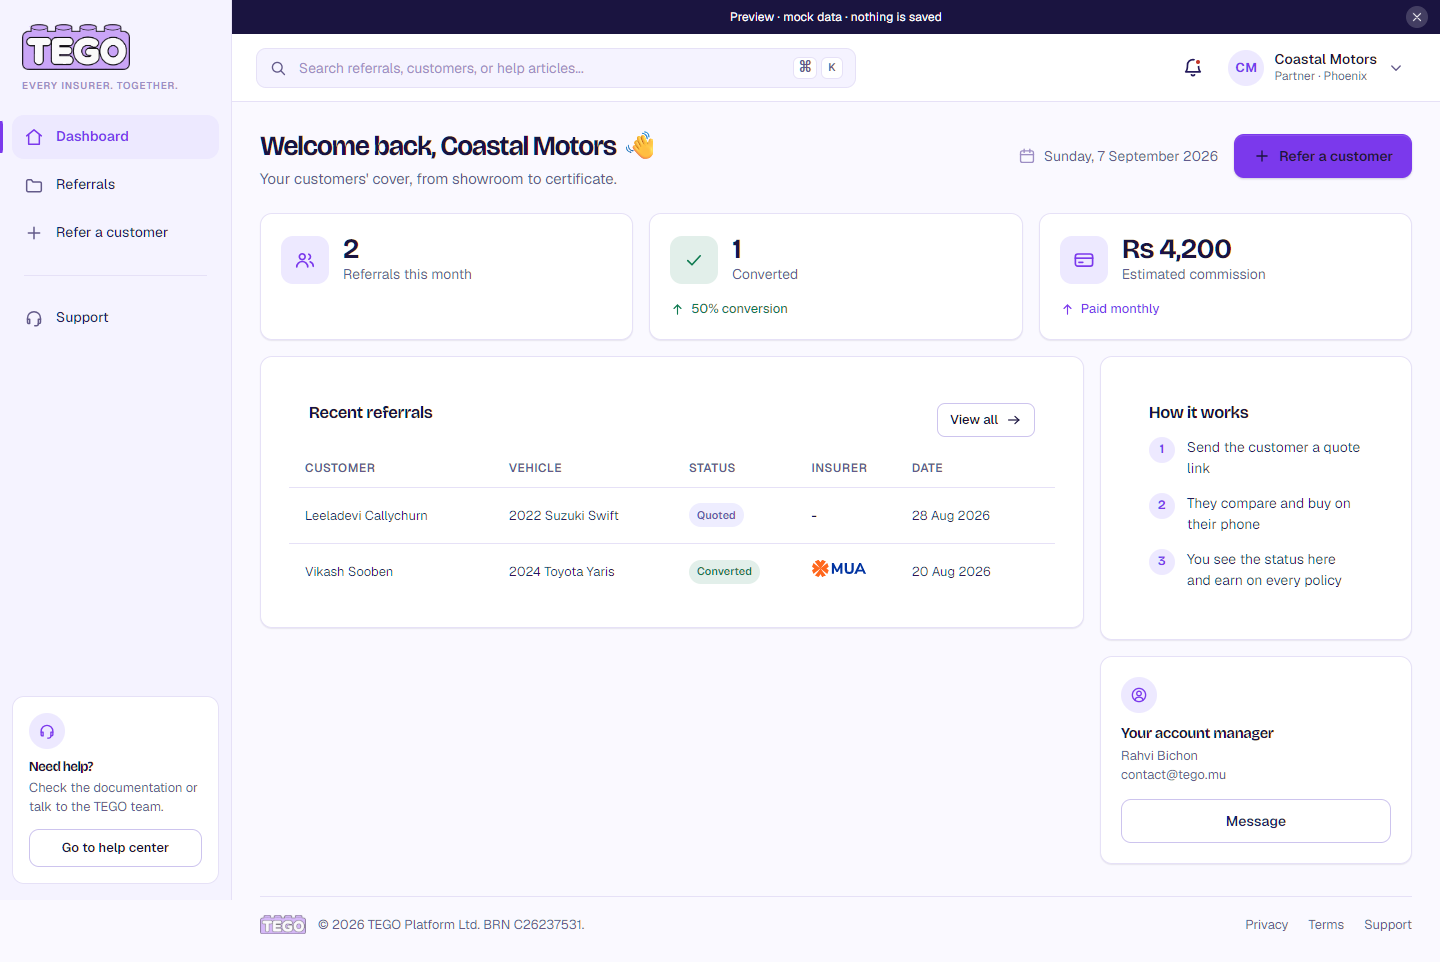Click the Rs 4,200 commission value
Viewport: 1440px width, 962px height.
(x=1177, y=249)
